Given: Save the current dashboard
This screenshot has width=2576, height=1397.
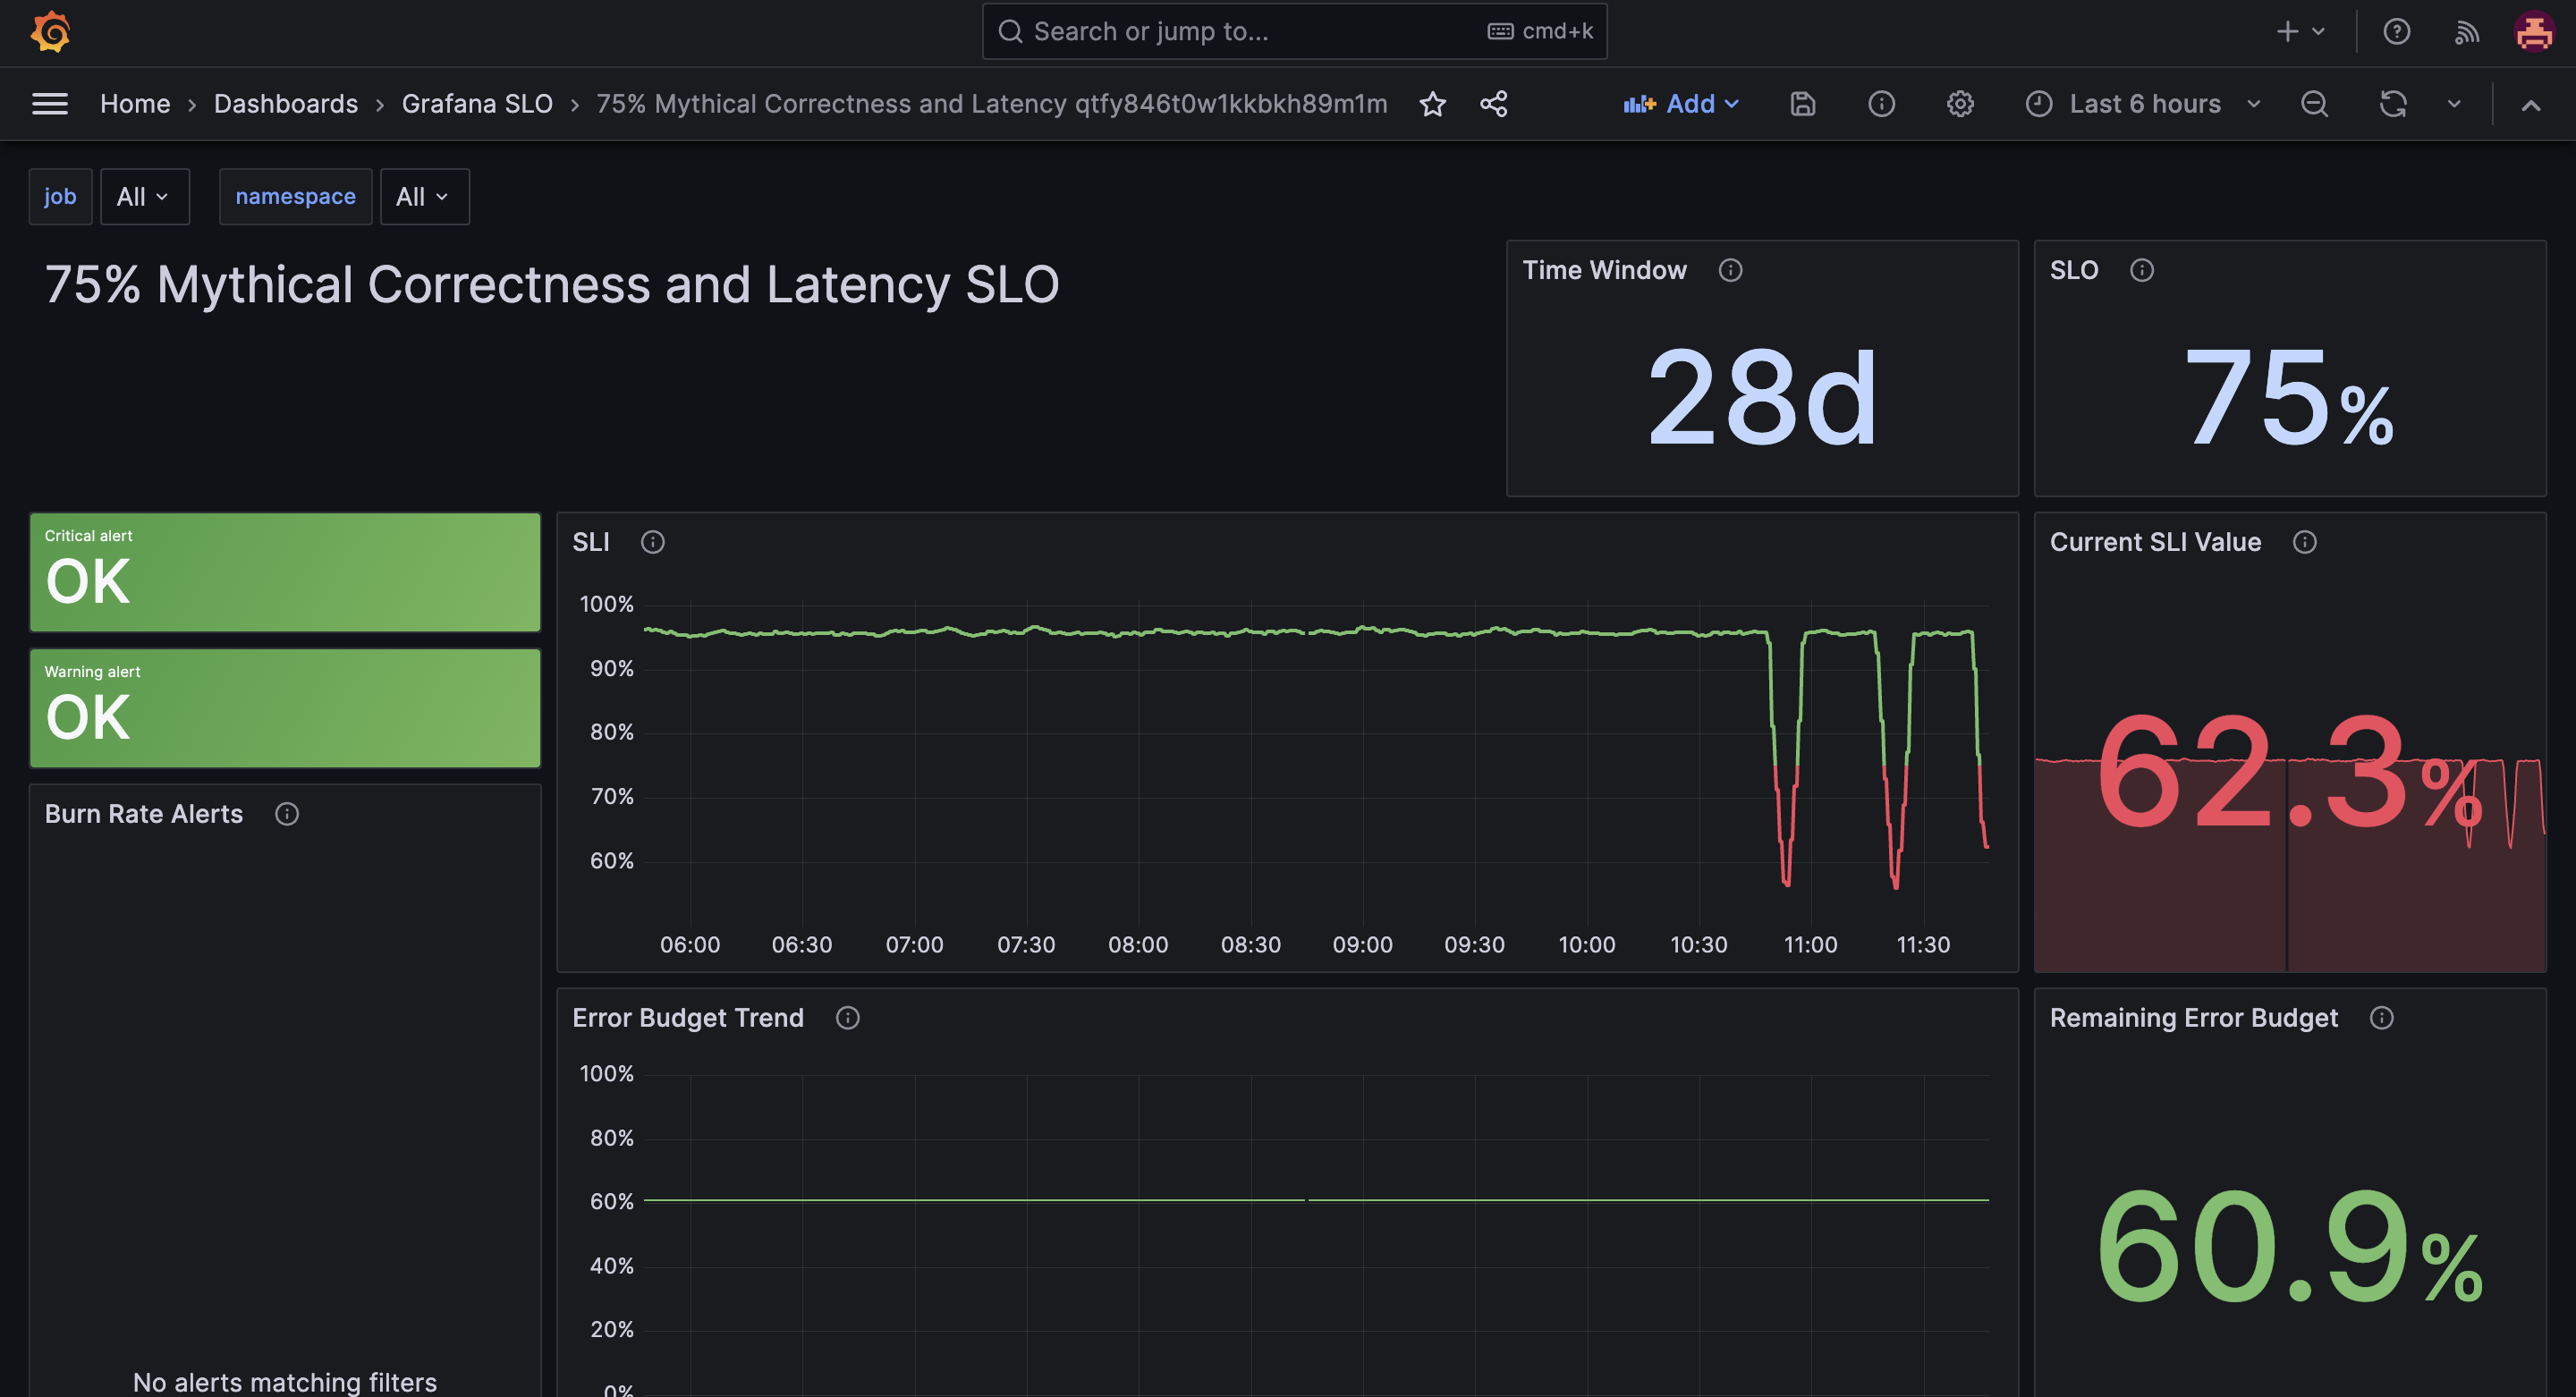Looking at the screenshot, I should point(1802,103).
